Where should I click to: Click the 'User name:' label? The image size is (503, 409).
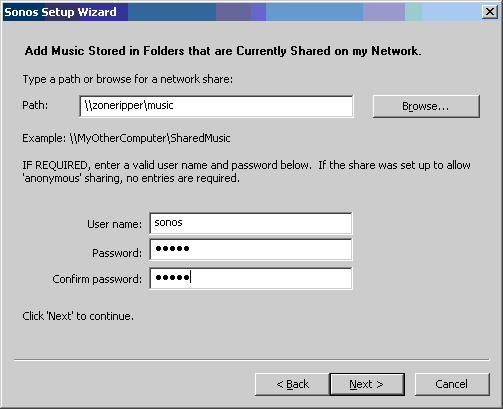pyautogui.click(x=114, y=224)
